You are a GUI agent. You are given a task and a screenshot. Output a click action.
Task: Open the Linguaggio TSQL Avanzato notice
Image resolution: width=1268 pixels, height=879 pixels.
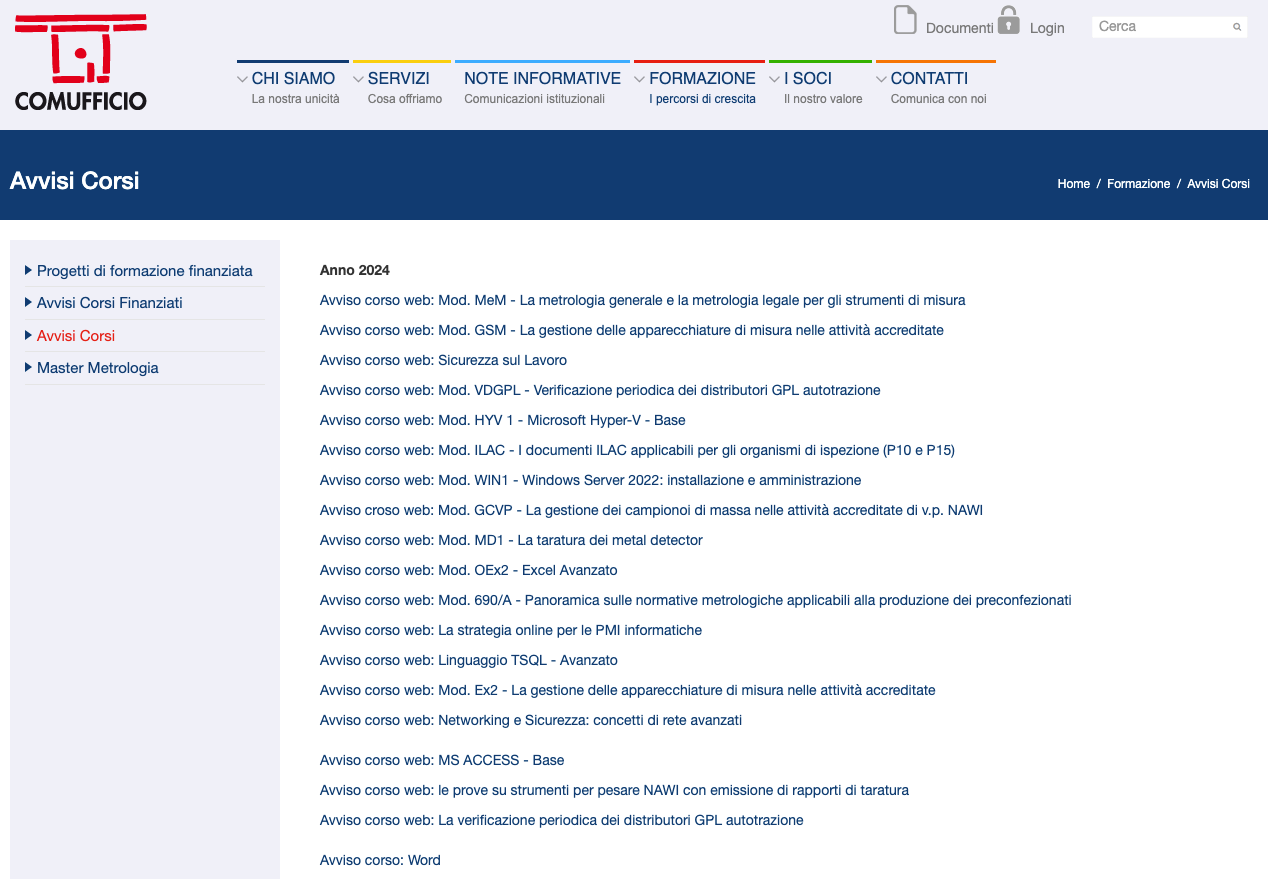point(469,660)
